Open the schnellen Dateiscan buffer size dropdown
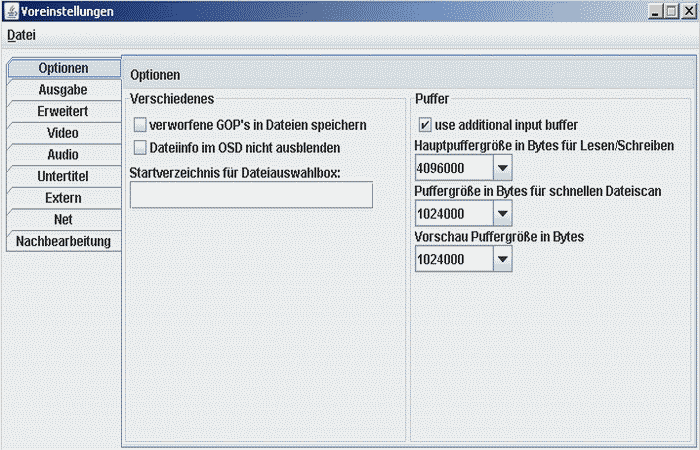 [x=502, y=213]
